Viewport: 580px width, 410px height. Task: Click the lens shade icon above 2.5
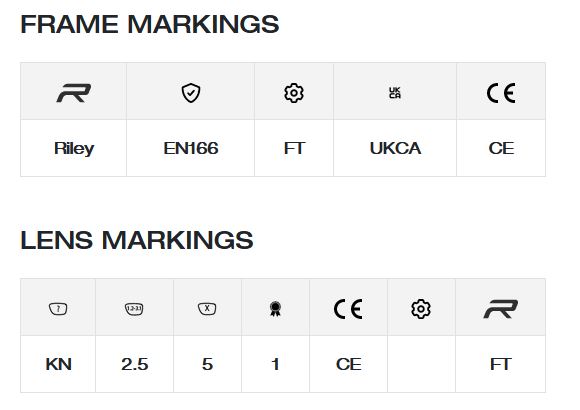click(x=134, y=309)
